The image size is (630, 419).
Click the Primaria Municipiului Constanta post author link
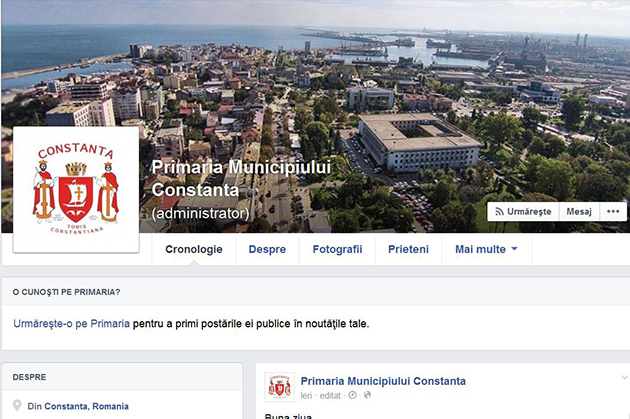coord(383,381)
